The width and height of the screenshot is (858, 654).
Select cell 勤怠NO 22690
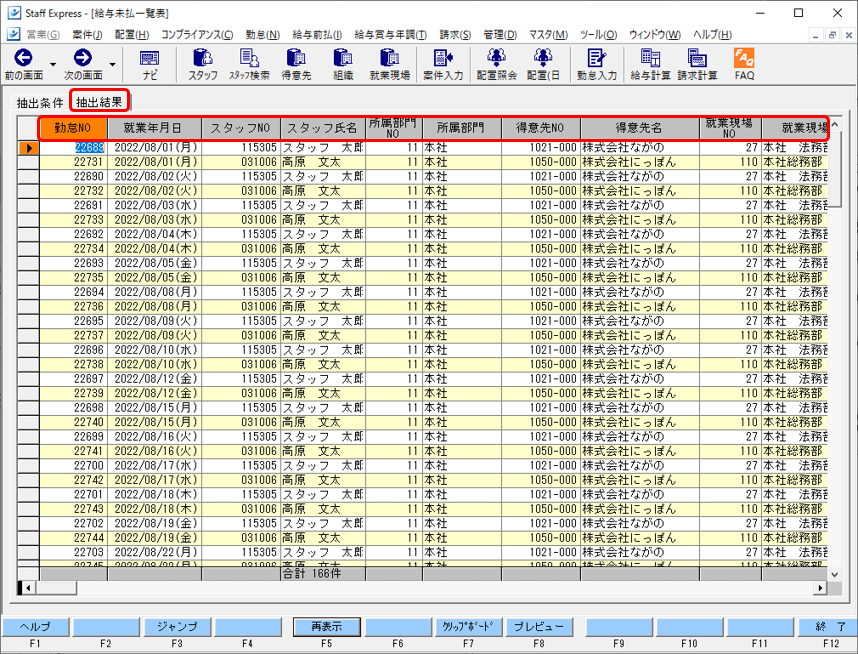click(73, 177)
